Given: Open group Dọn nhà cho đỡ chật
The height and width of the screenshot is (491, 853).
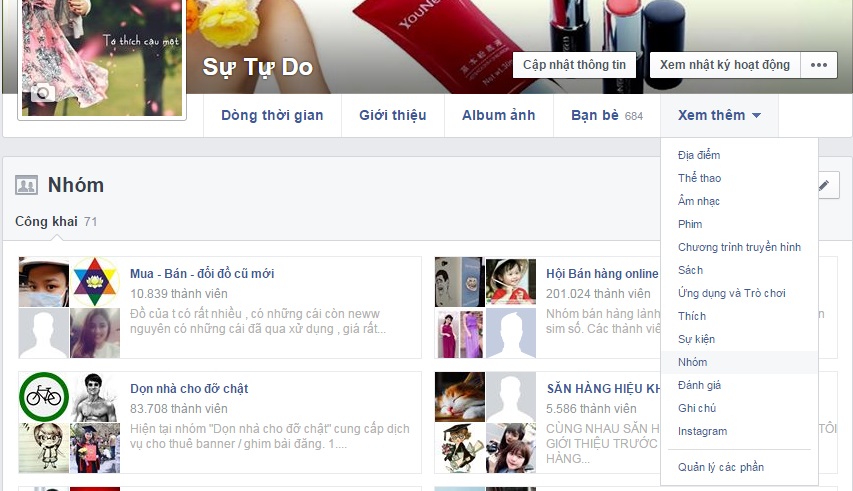Looking at the screenshot, I should (x=189, y=389).
